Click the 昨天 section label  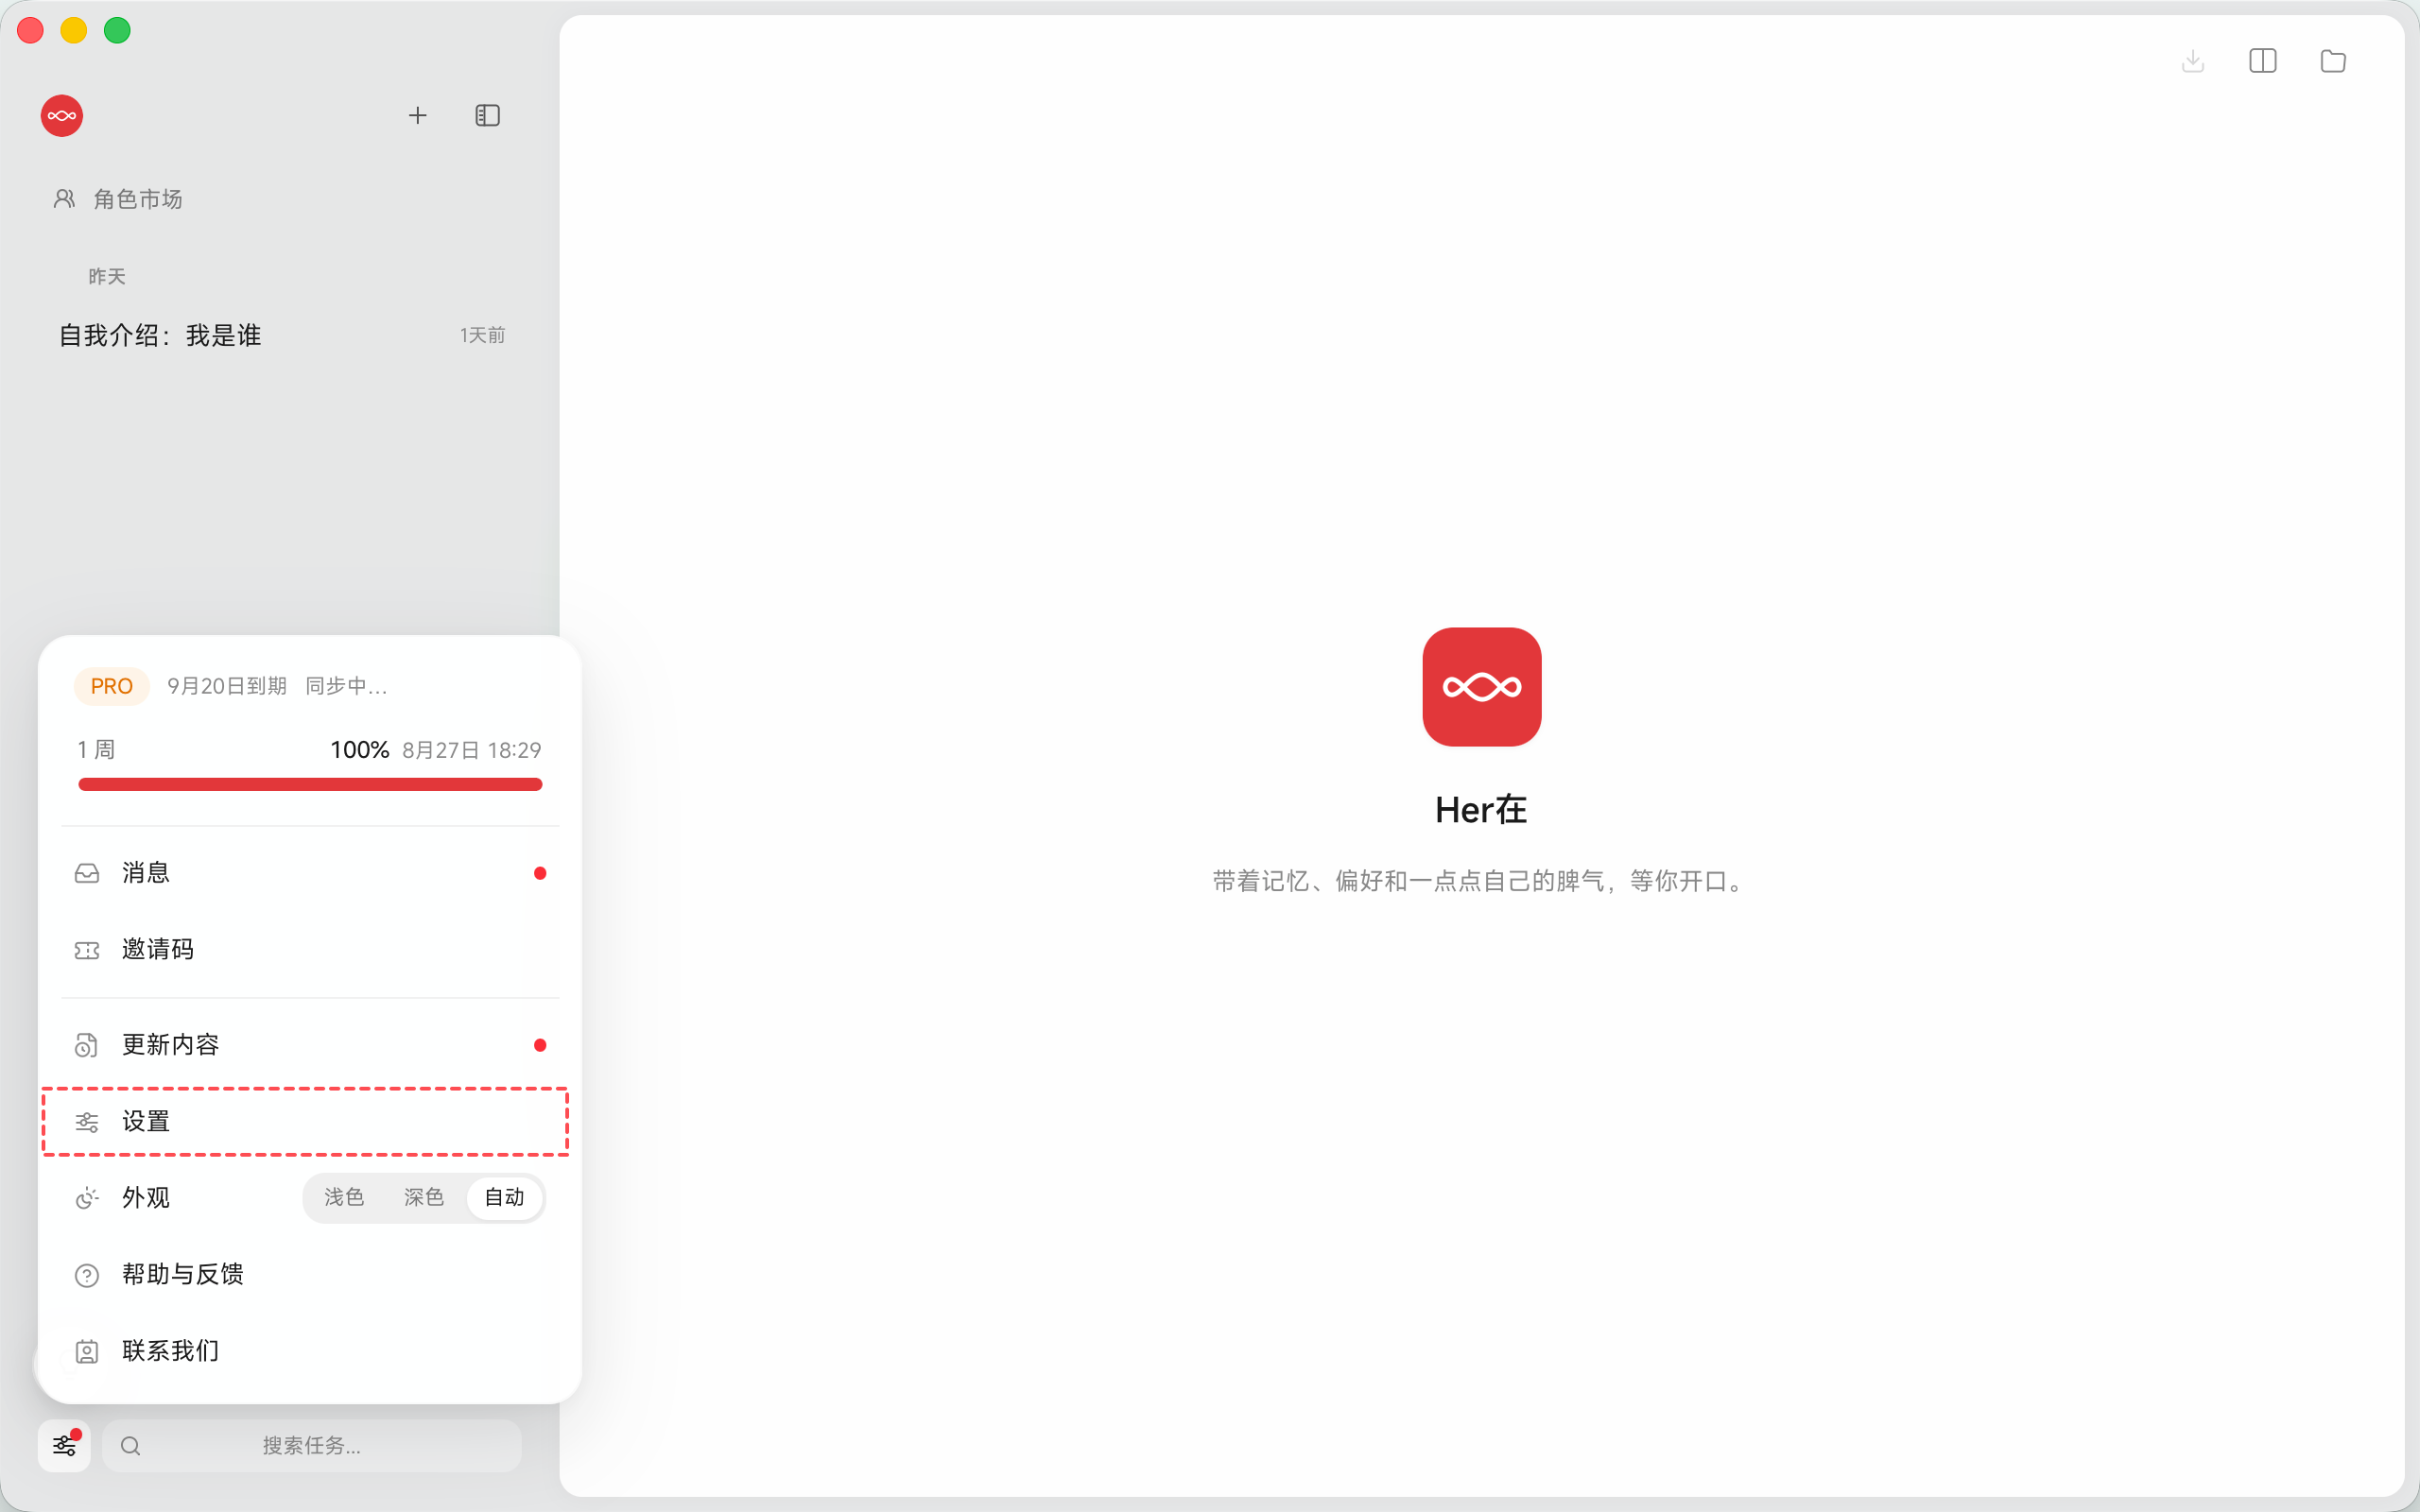(x=107, y=276)
